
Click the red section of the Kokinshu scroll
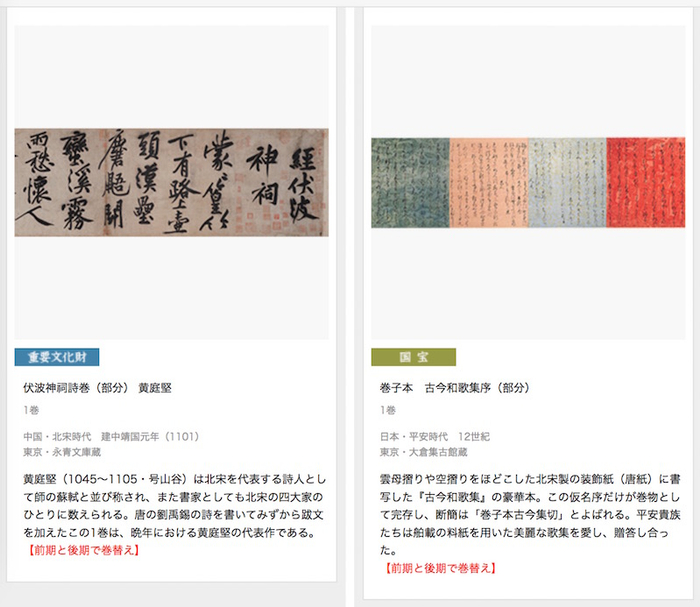tap(646, 183)
